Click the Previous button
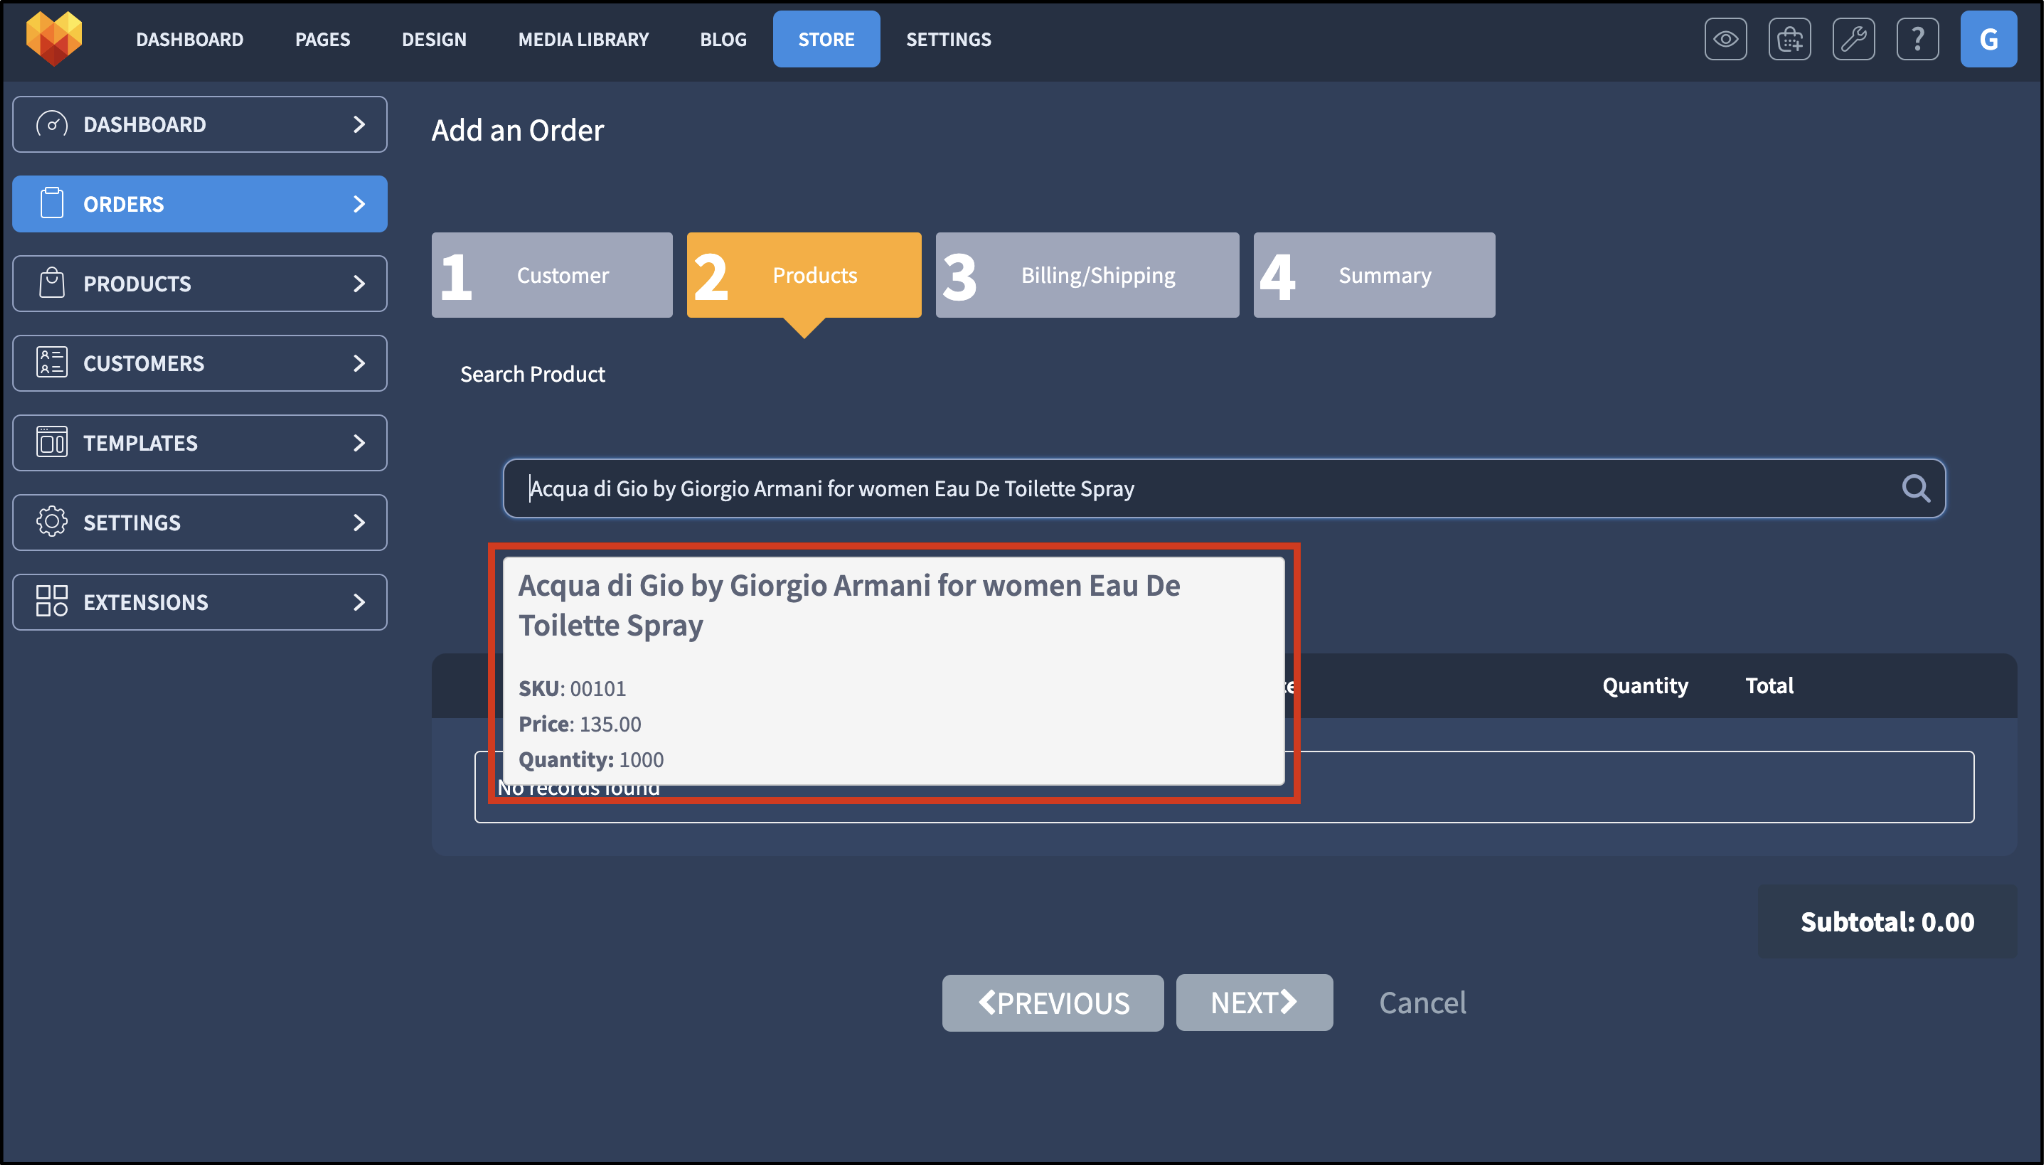Screen dimensions: 2044x1165 pos(1052,1002)
